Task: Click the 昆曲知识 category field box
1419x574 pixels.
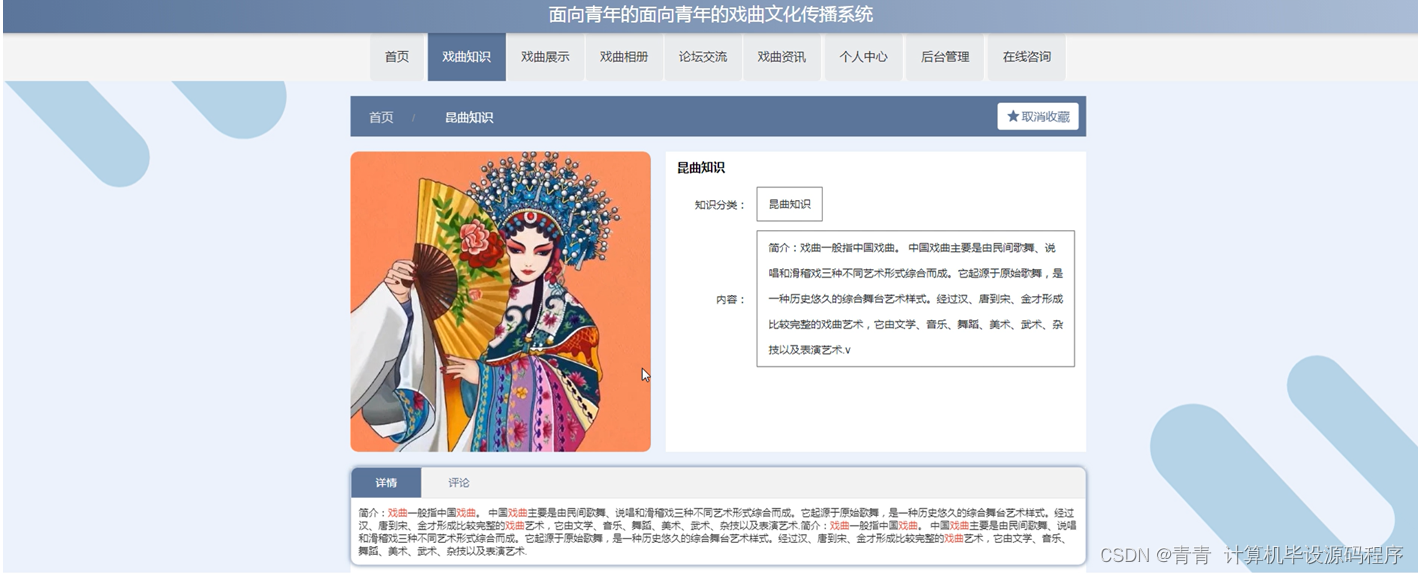Action: tap(789, 204)
